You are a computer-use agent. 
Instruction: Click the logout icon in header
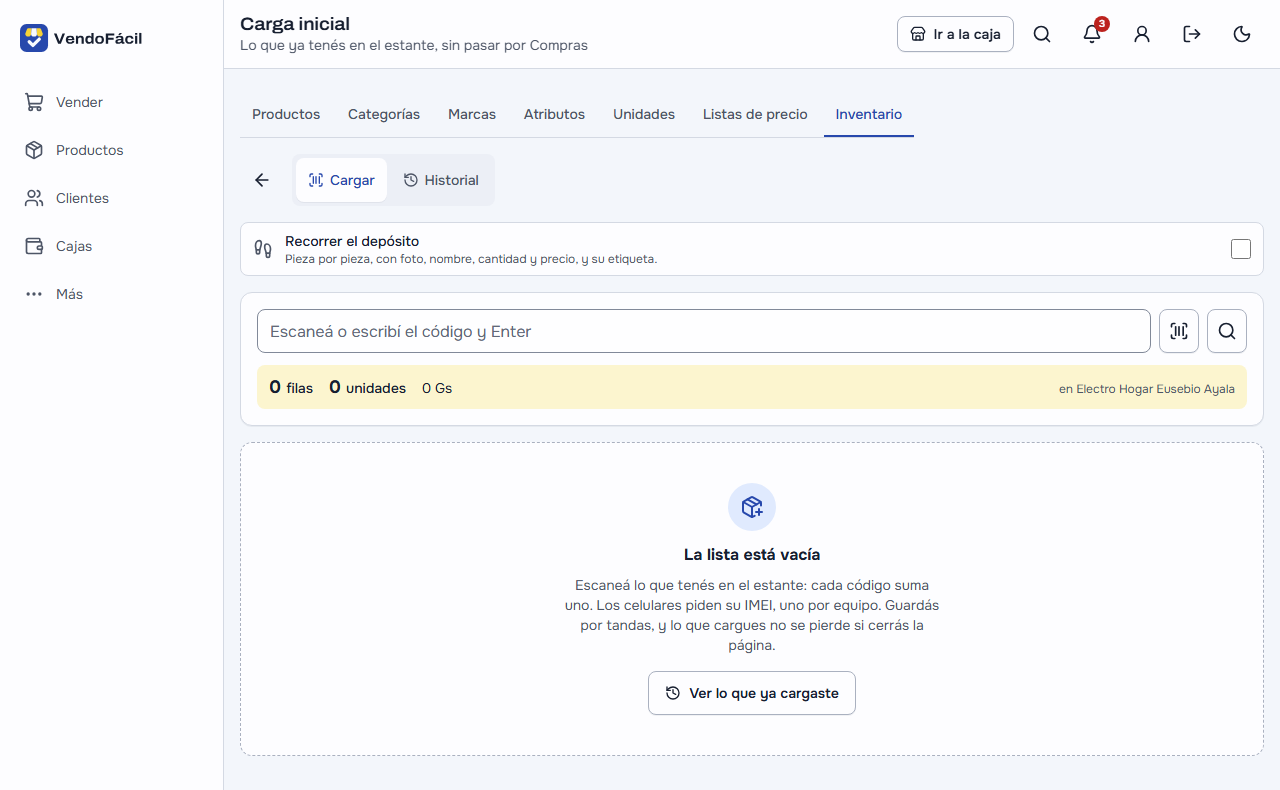[1192, 34]
